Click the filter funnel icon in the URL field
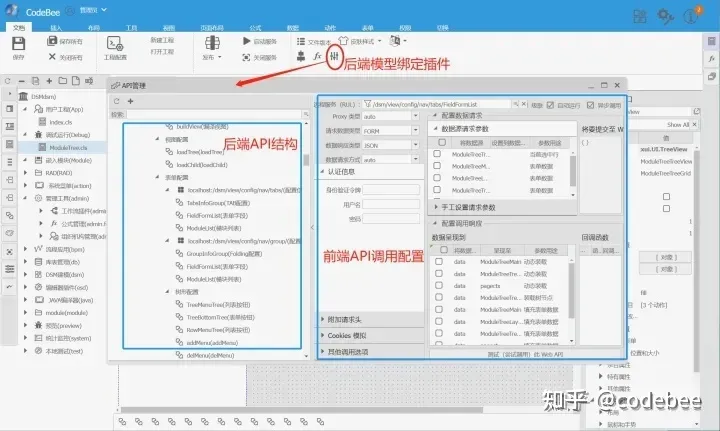 (367, 104)
